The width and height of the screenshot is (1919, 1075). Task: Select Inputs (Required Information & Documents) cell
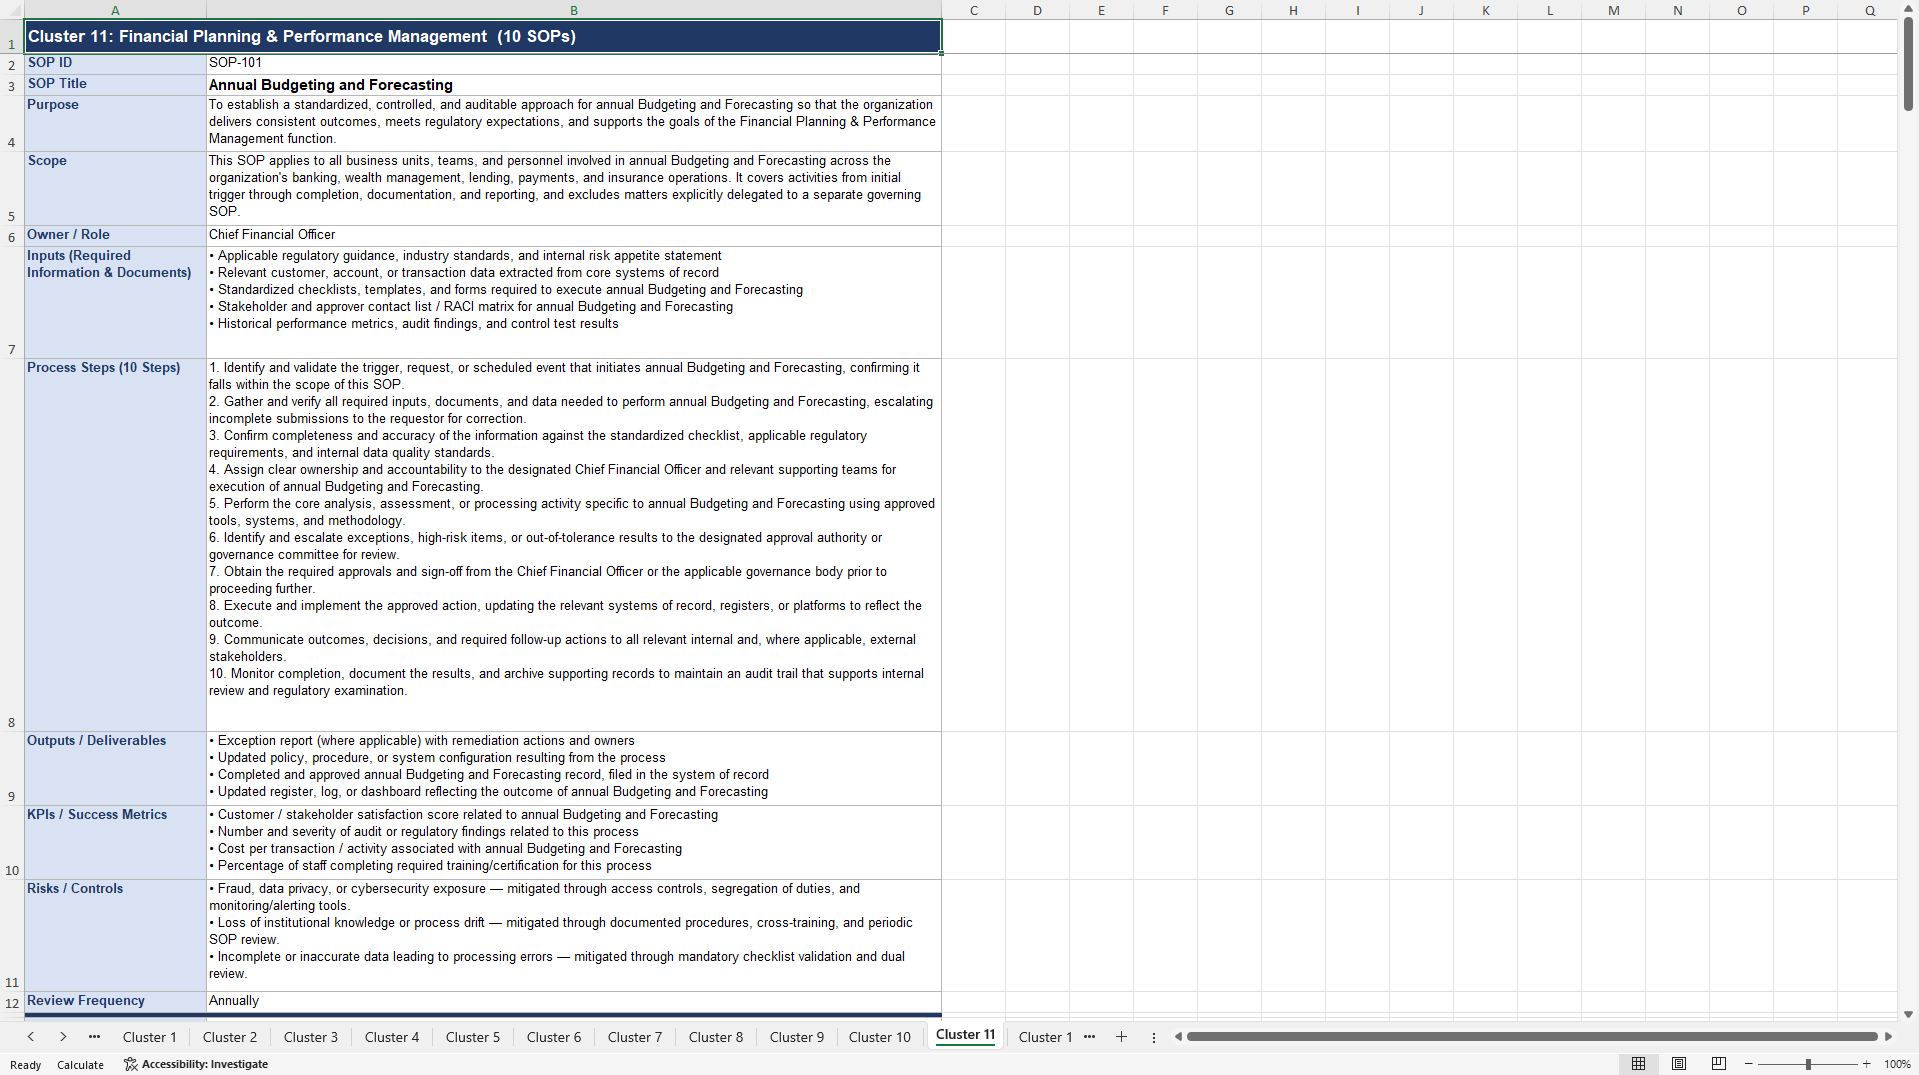click(115, 302)
